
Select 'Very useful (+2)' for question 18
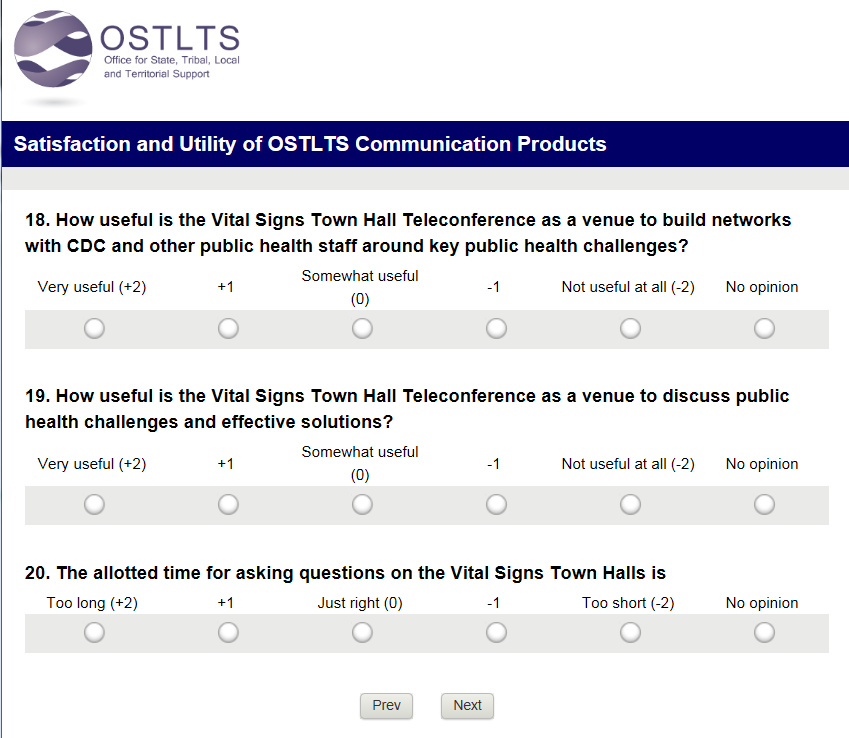click(x=94, y=328)
